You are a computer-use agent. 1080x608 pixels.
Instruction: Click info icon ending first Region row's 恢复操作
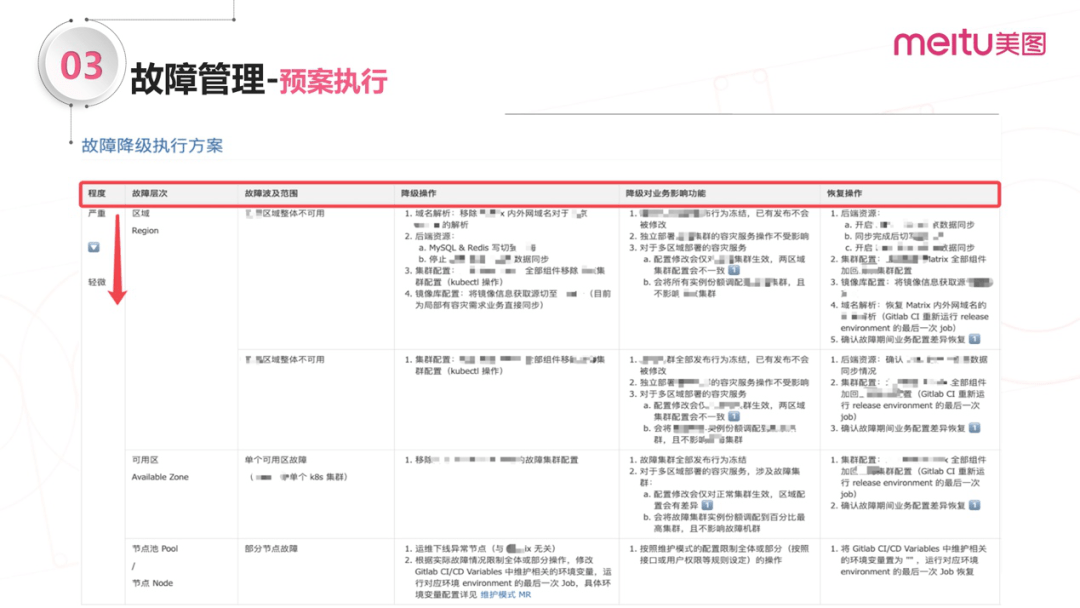974,339
